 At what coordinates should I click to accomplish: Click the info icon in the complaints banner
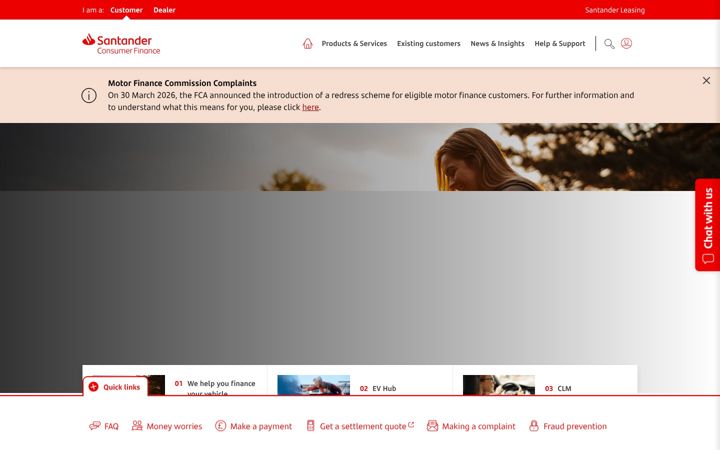tap(89, 96)
